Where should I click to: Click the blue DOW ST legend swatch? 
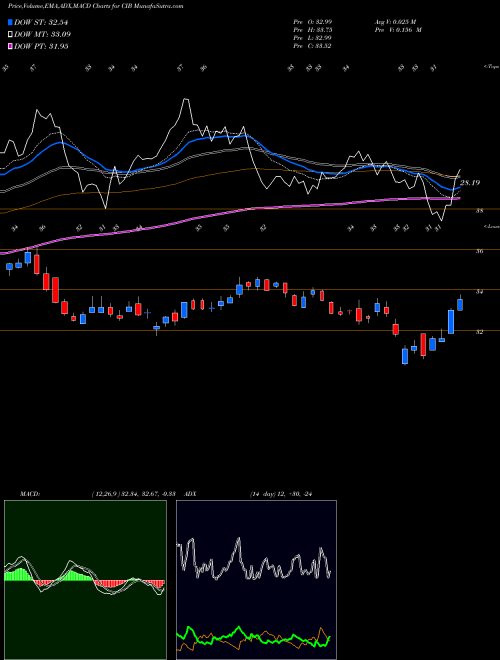point(10,22)
